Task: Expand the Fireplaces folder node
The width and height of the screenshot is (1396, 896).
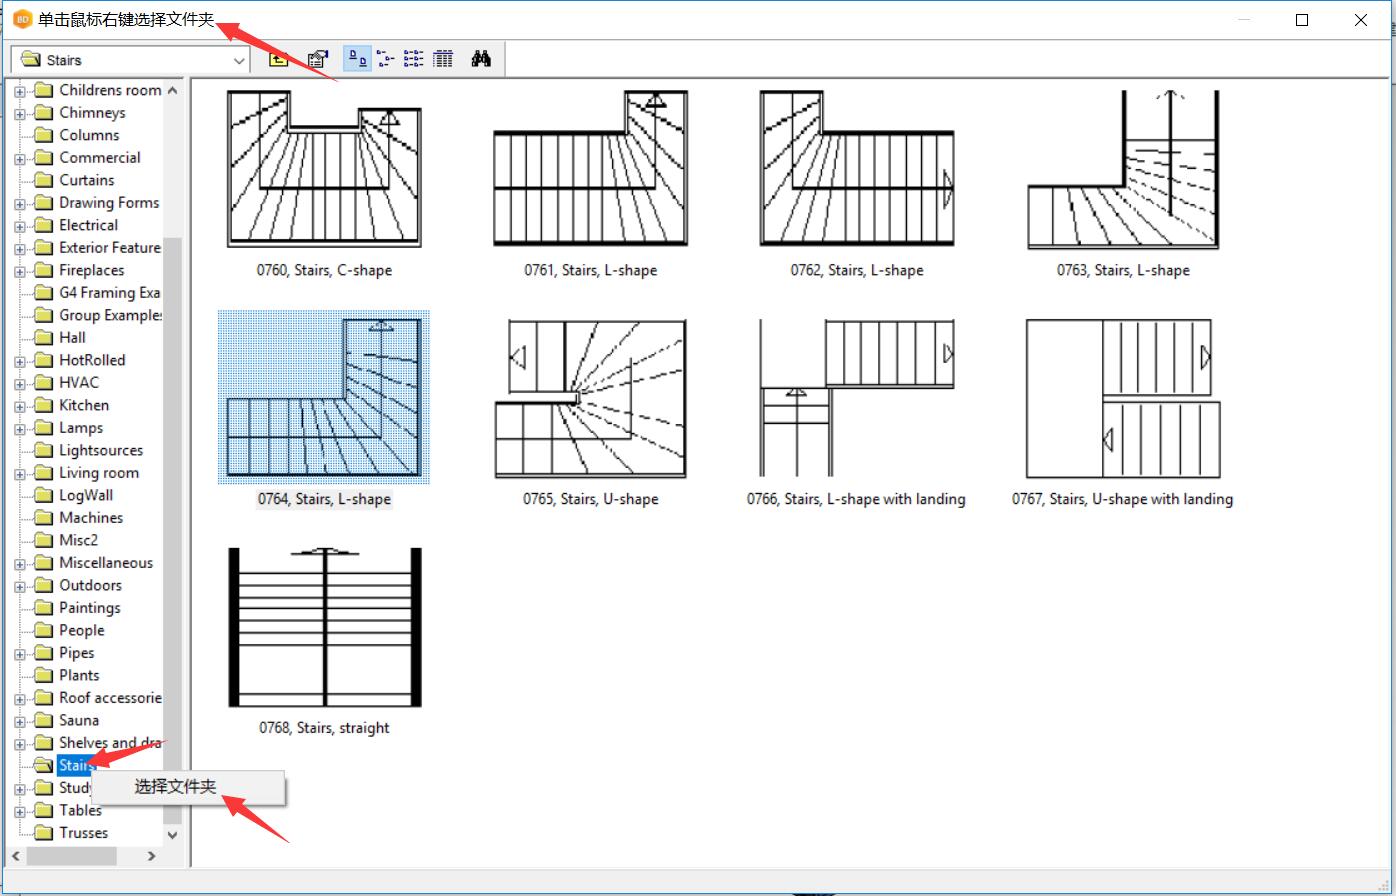Action: pos(19,271)
